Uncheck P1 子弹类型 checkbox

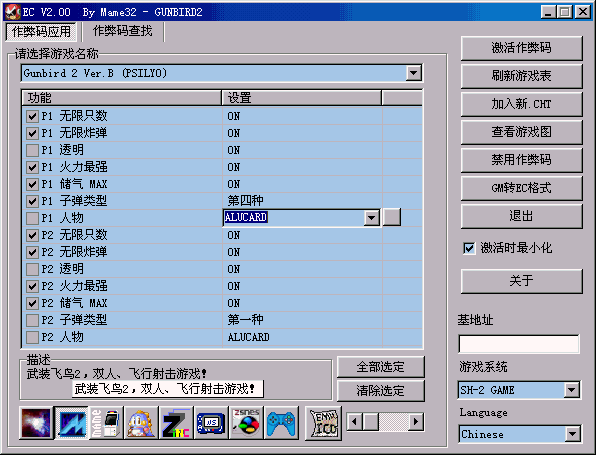click(x=32, y=201)
